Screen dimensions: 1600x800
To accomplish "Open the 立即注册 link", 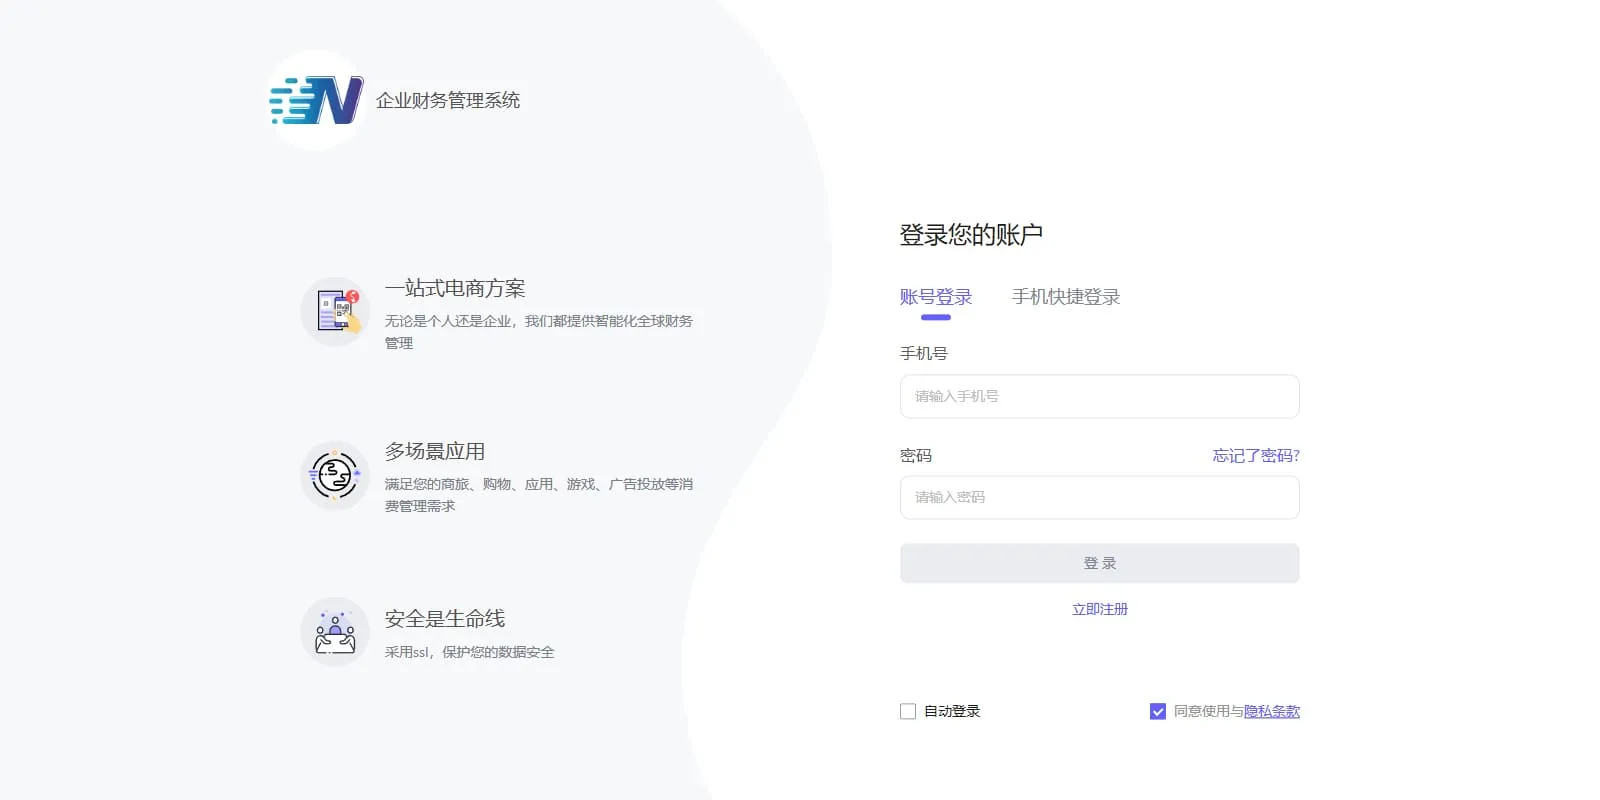I will 1100,609.
